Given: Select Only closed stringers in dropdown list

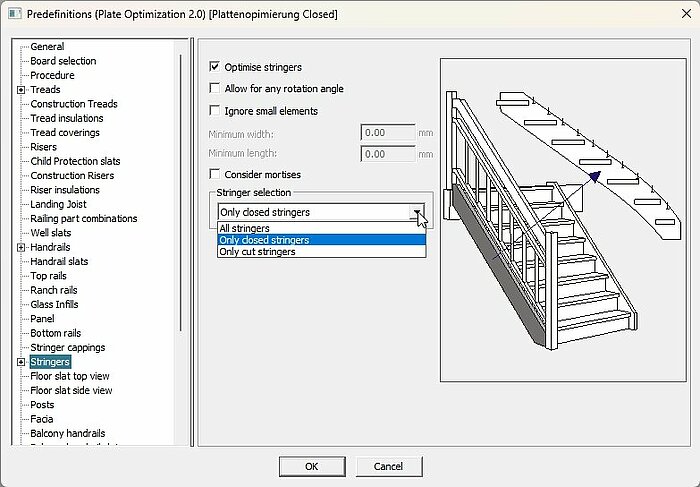Looking at the screenshot, I should point(321,240).
